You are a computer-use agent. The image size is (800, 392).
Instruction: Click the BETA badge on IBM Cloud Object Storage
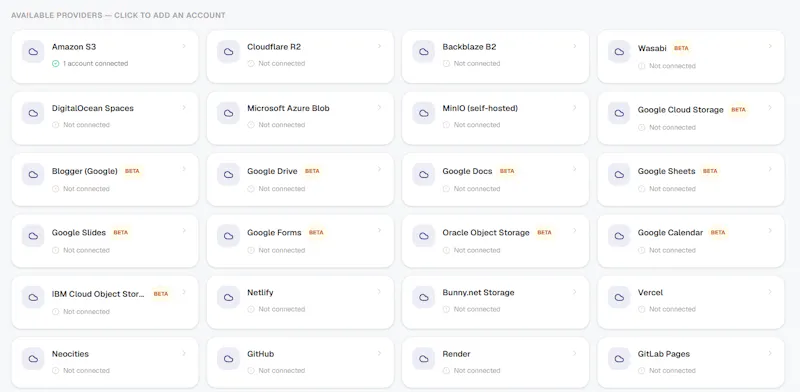click(161, 294)
